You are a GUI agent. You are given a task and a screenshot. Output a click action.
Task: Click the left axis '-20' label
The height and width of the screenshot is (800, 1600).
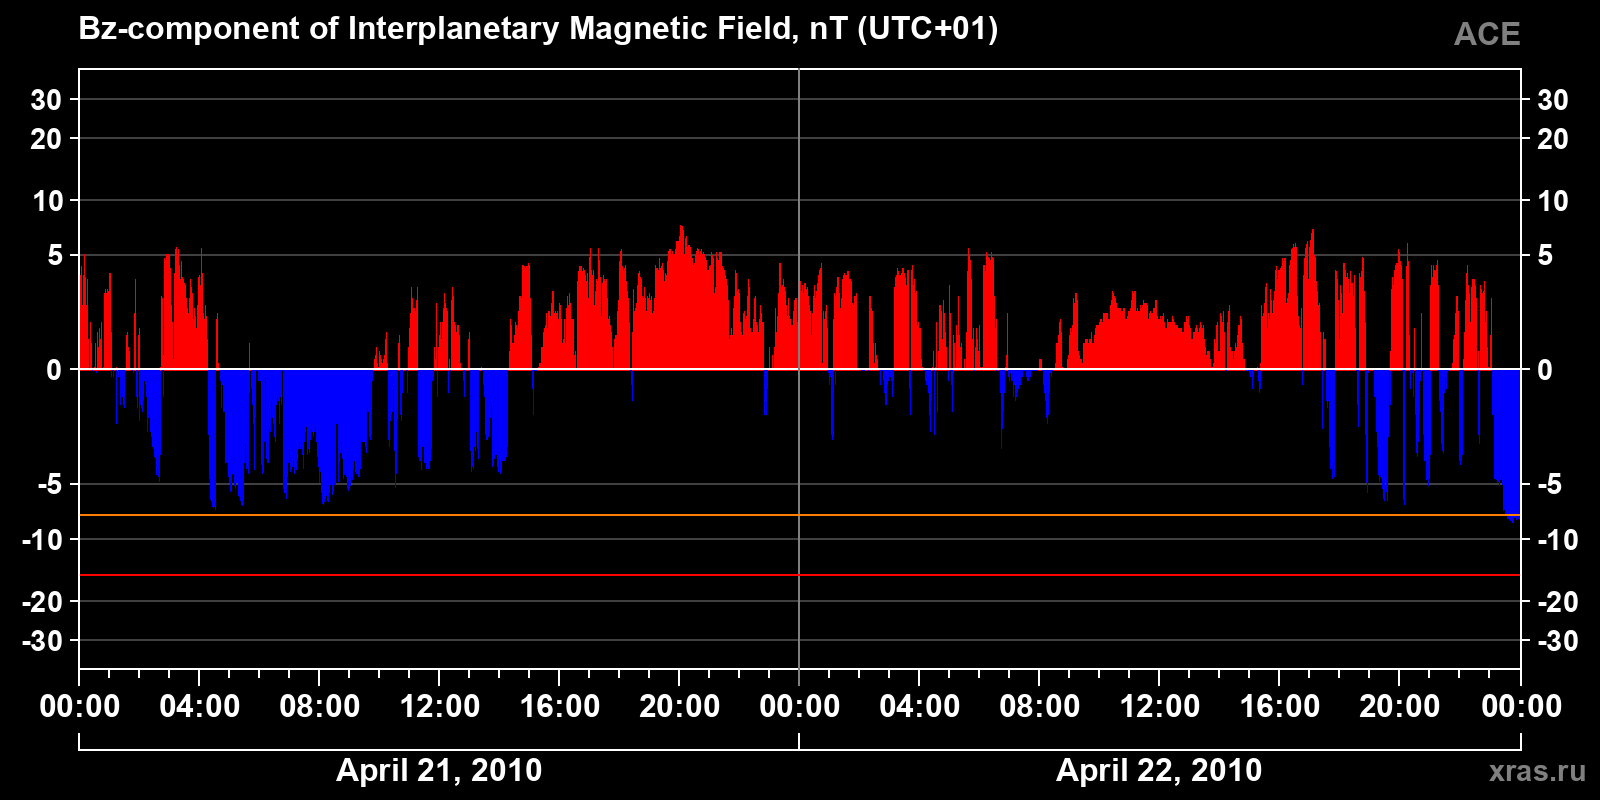pyautogui.click(x=42, y=602)
